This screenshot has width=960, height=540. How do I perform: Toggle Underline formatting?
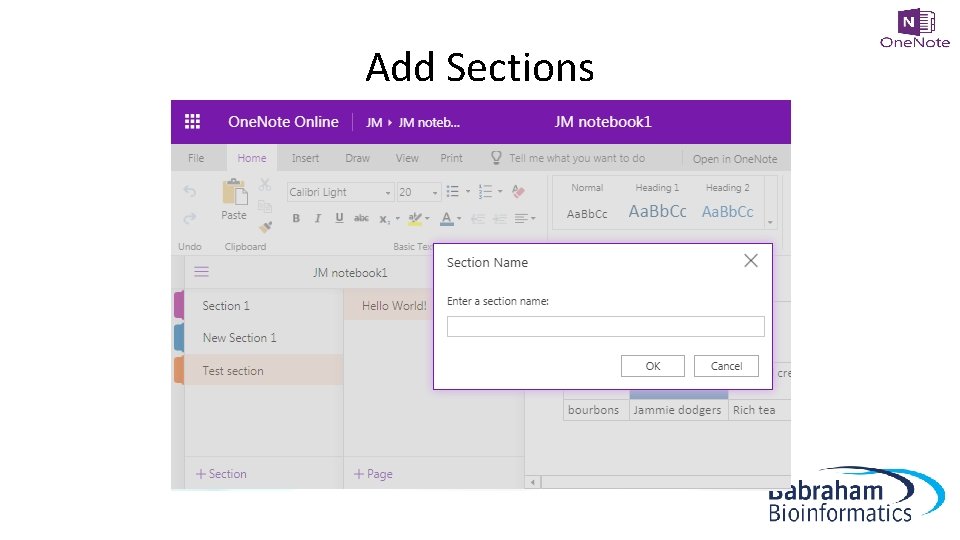(339, 218)
